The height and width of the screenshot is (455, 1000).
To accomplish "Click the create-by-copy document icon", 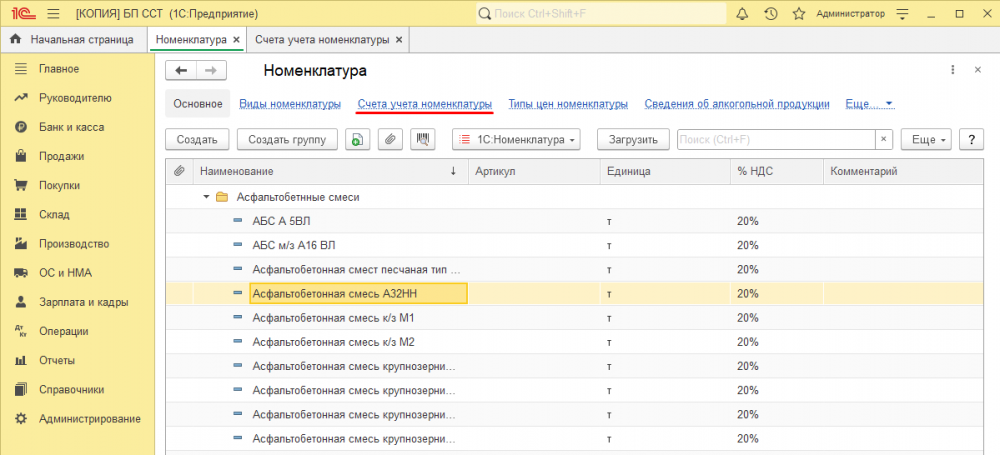I will pos(358,140).
